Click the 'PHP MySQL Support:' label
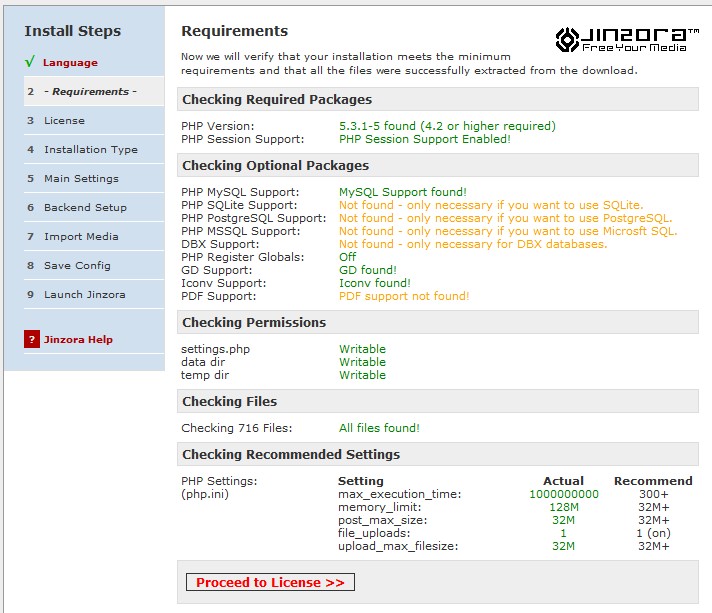Viewport: 712px width, 613px height. (240, 193)
